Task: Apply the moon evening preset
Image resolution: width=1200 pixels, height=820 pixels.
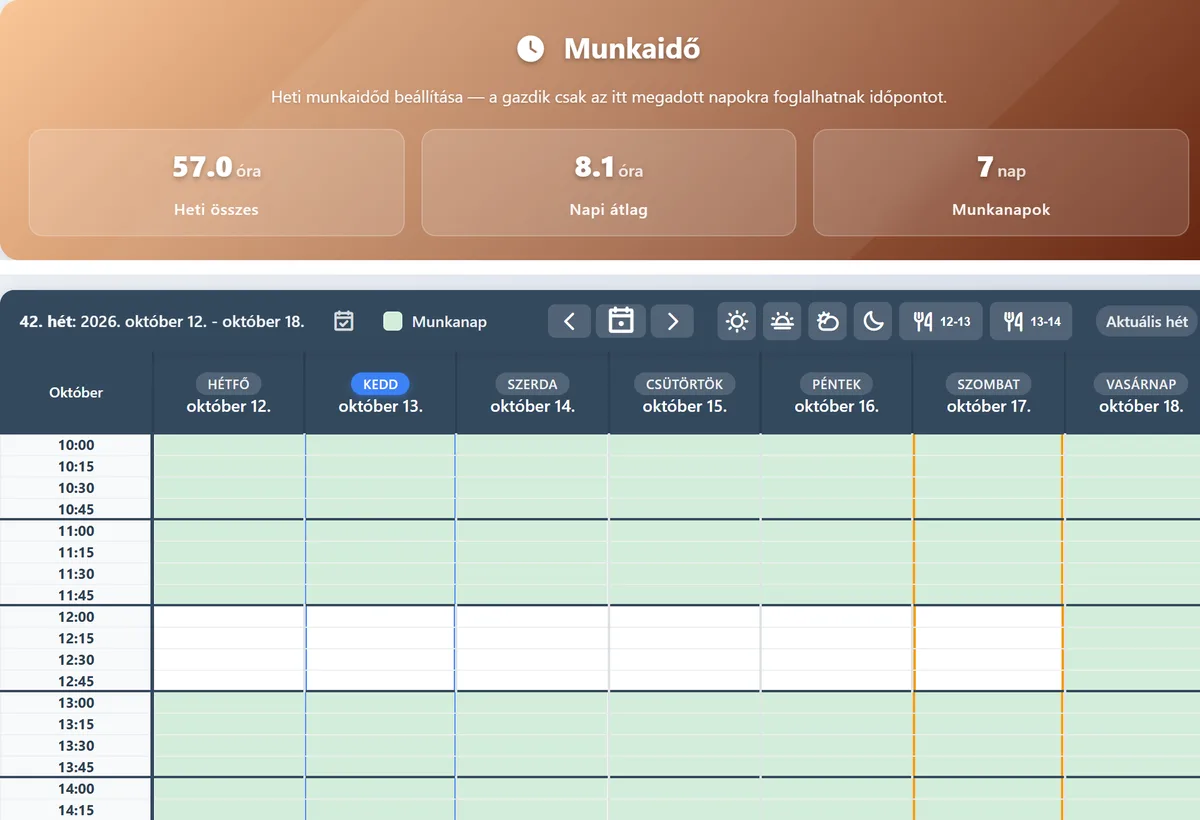Action: [873, 321]
